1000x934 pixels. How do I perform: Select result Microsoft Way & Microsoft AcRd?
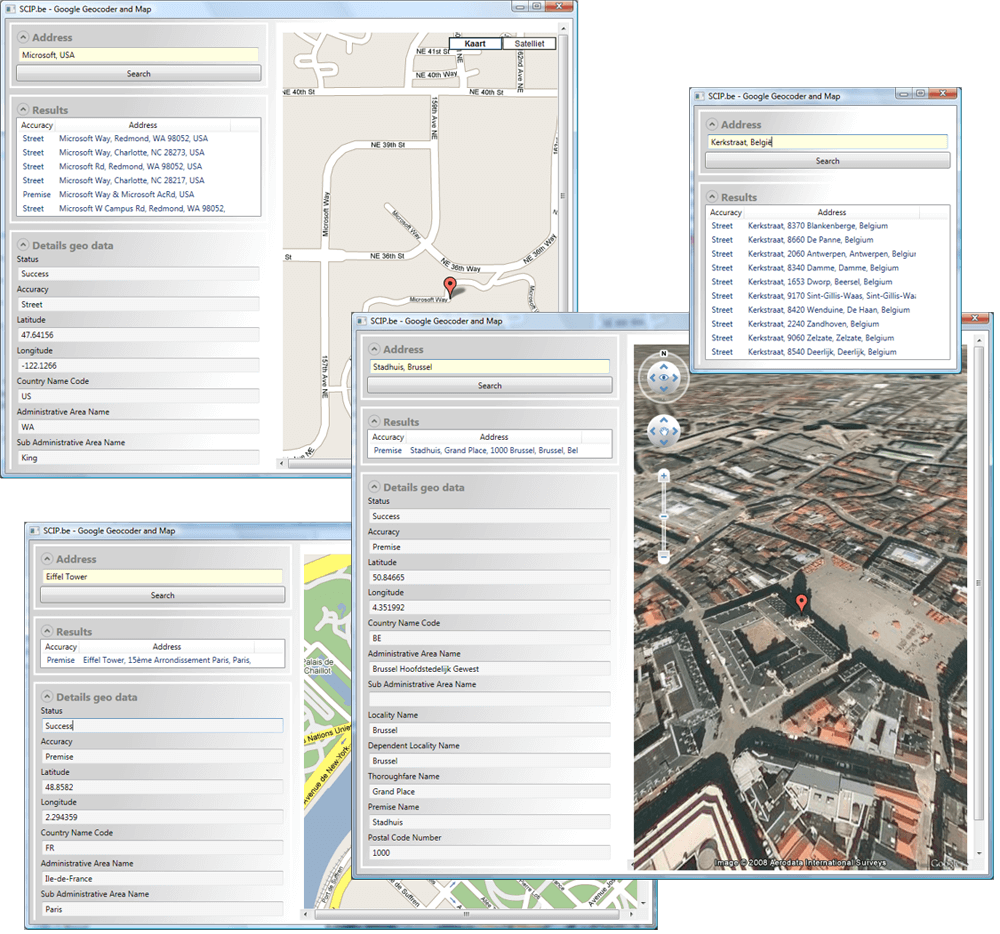pos(138,194)
